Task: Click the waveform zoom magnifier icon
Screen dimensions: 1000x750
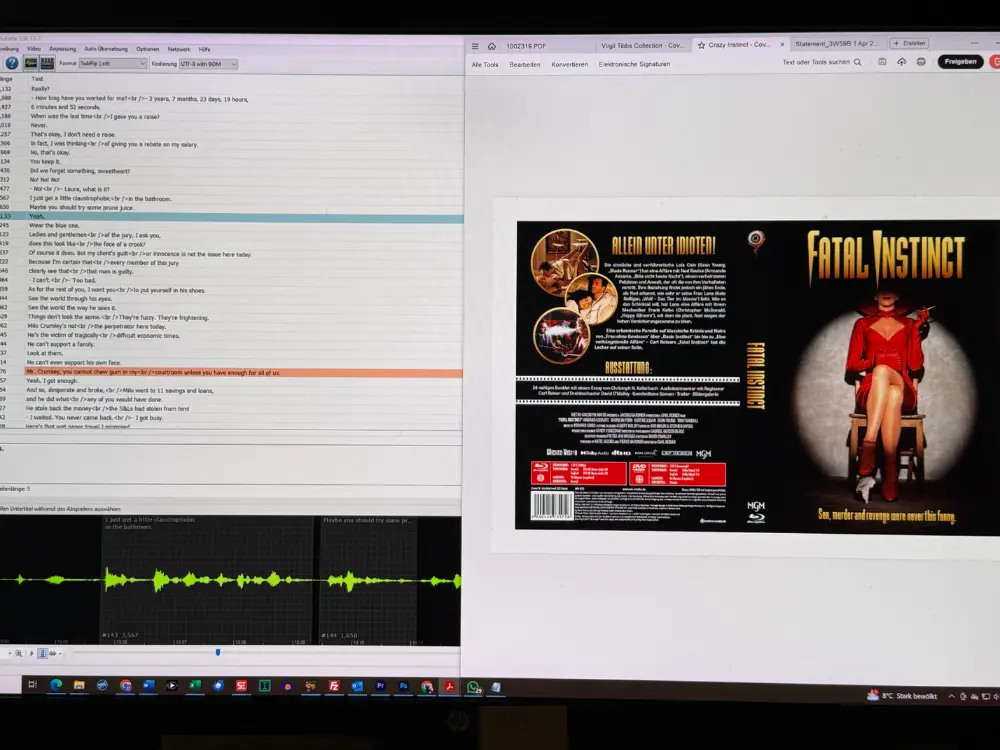Action: 19,653
